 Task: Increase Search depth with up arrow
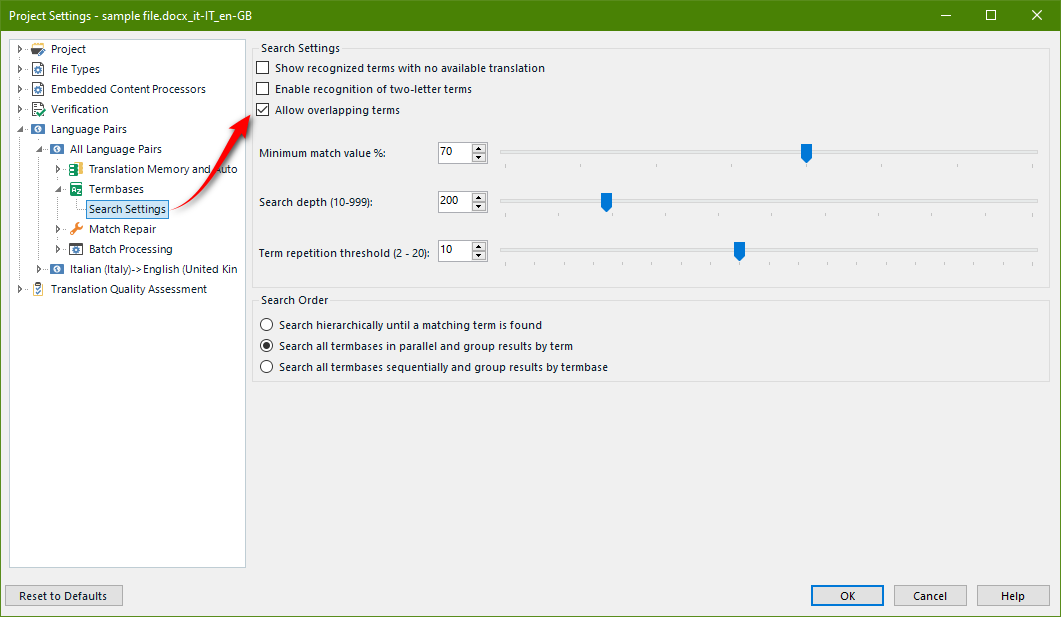[x=479, y=197]
